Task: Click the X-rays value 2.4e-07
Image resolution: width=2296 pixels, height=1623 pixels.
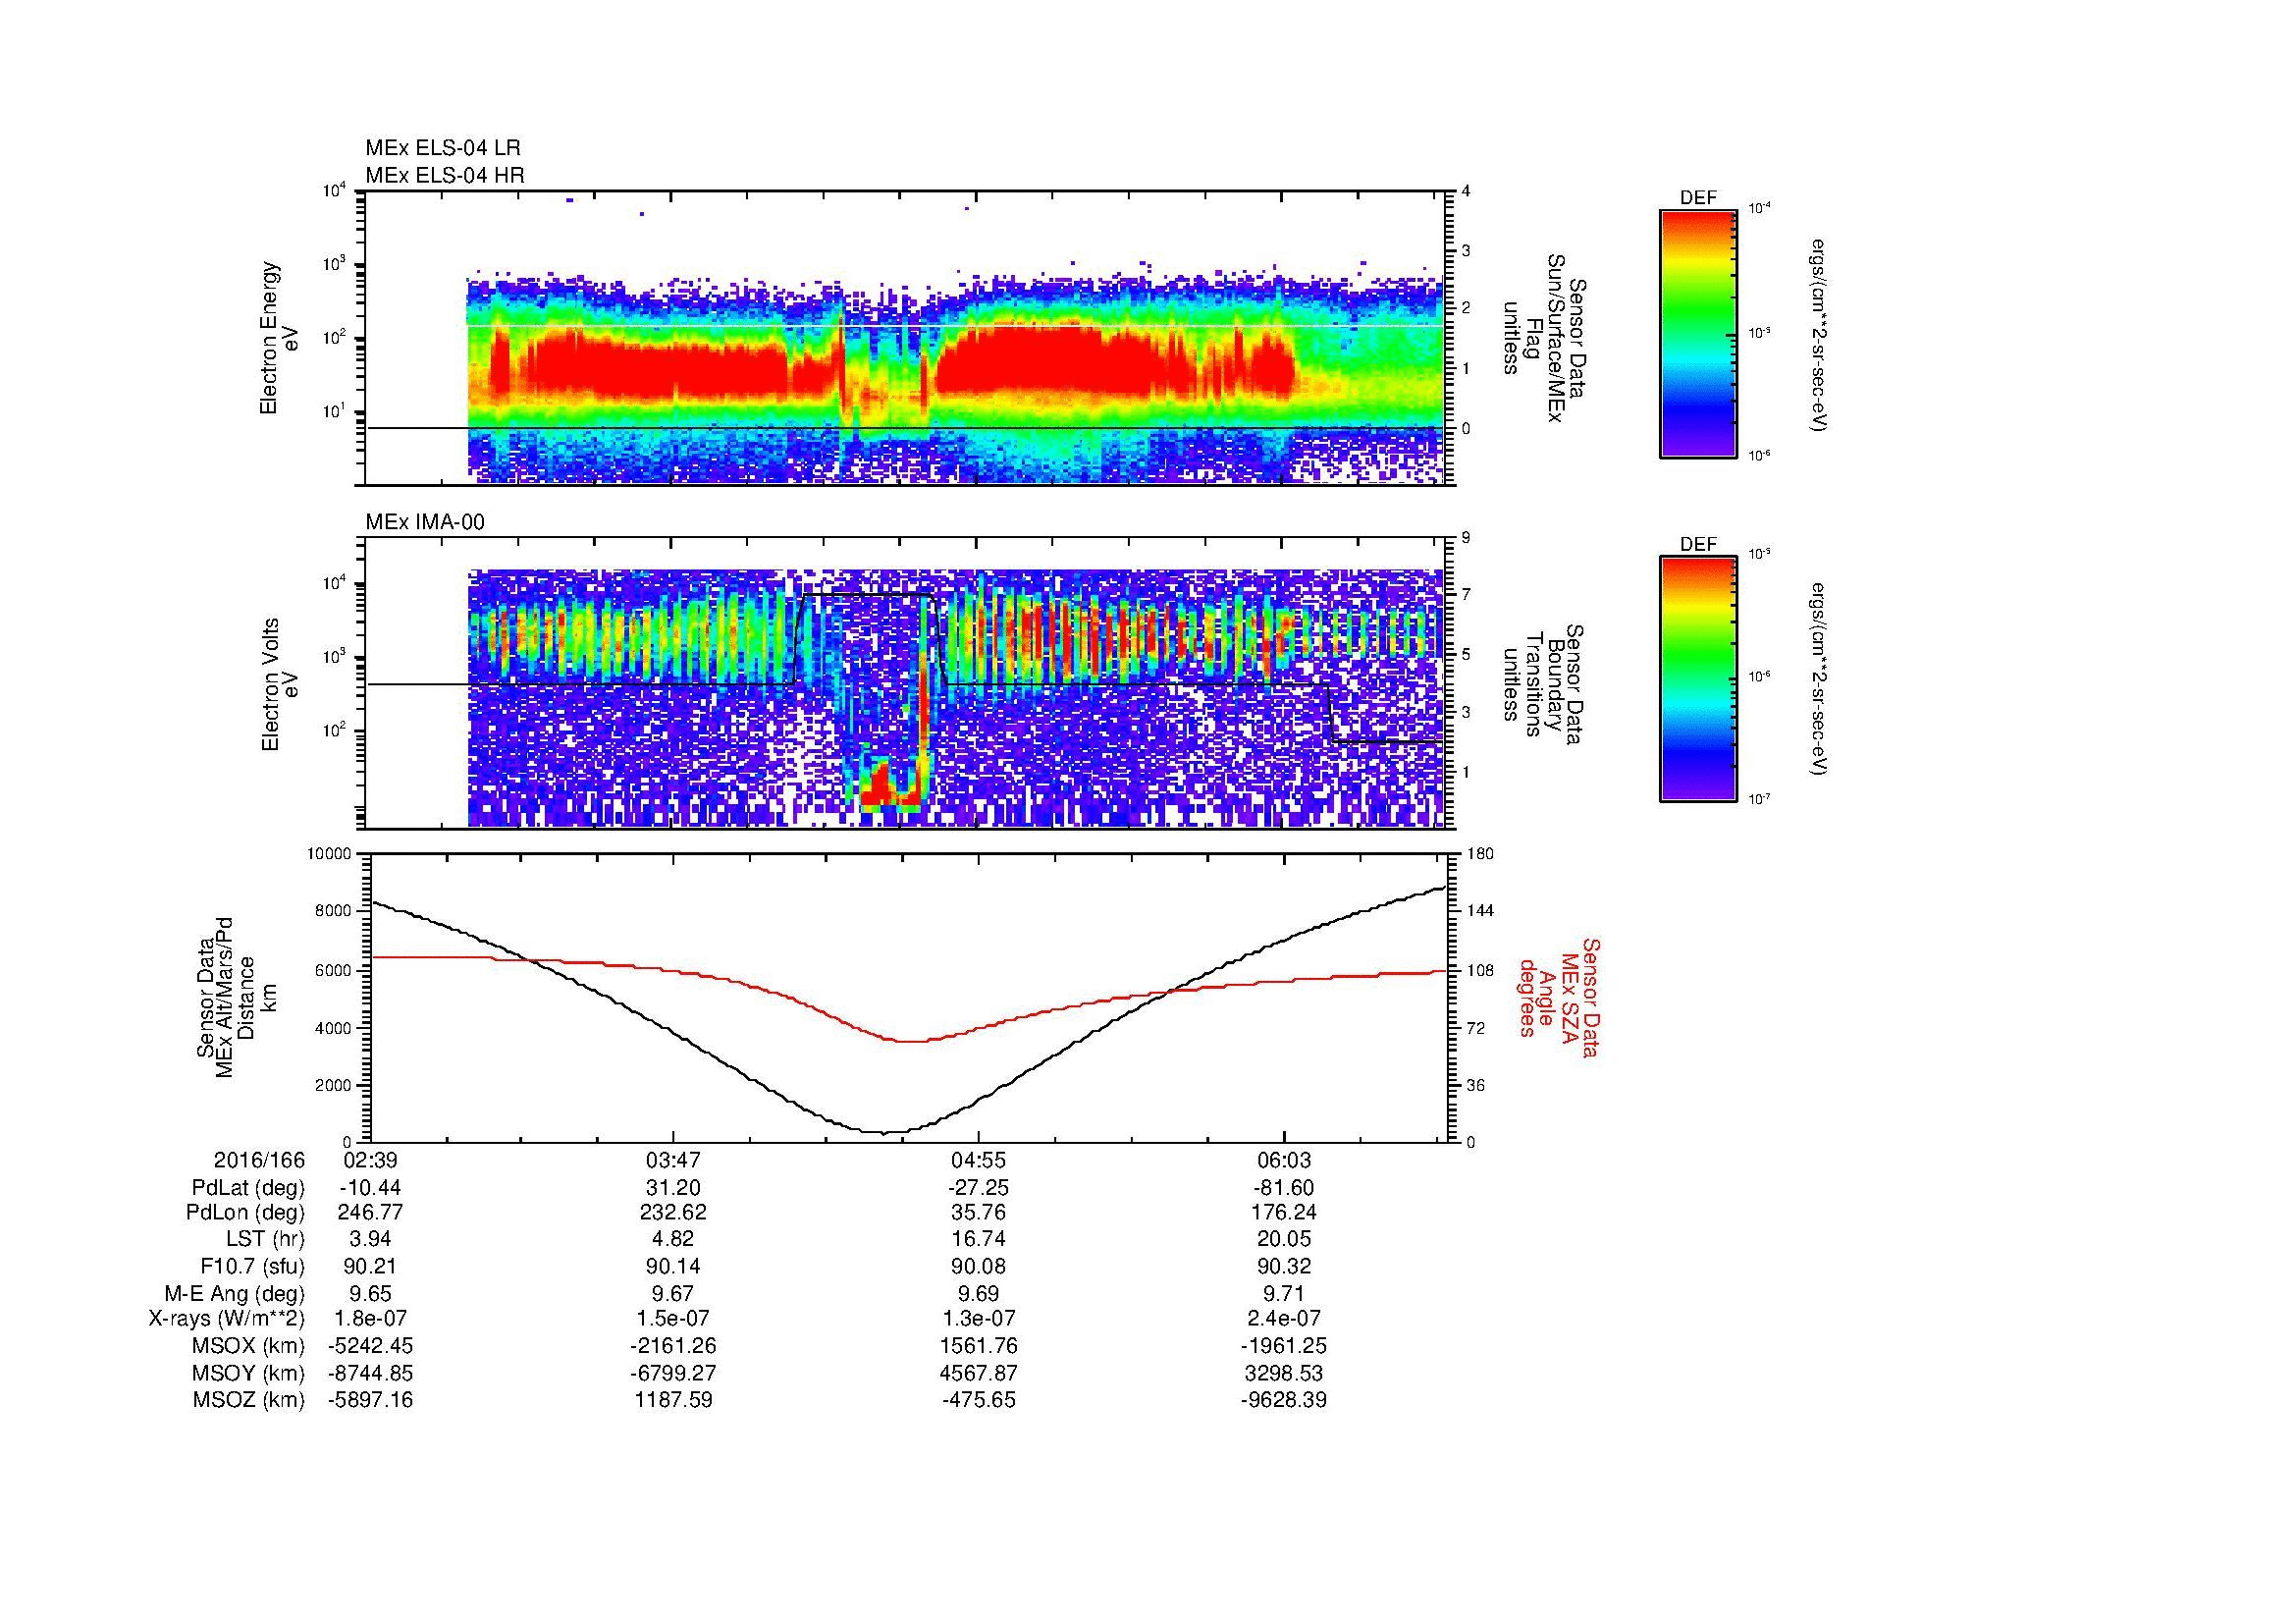Action: (x=1283, y=1319)
